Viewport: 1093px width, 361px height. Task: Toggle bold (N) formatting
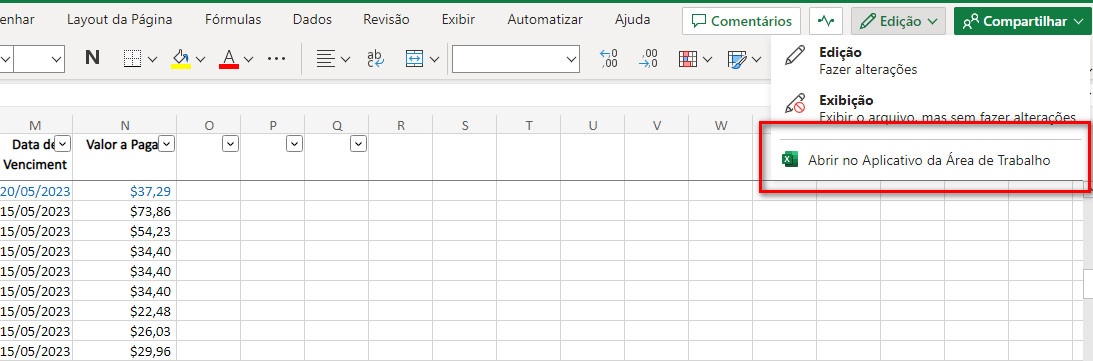tap(92, 59)
